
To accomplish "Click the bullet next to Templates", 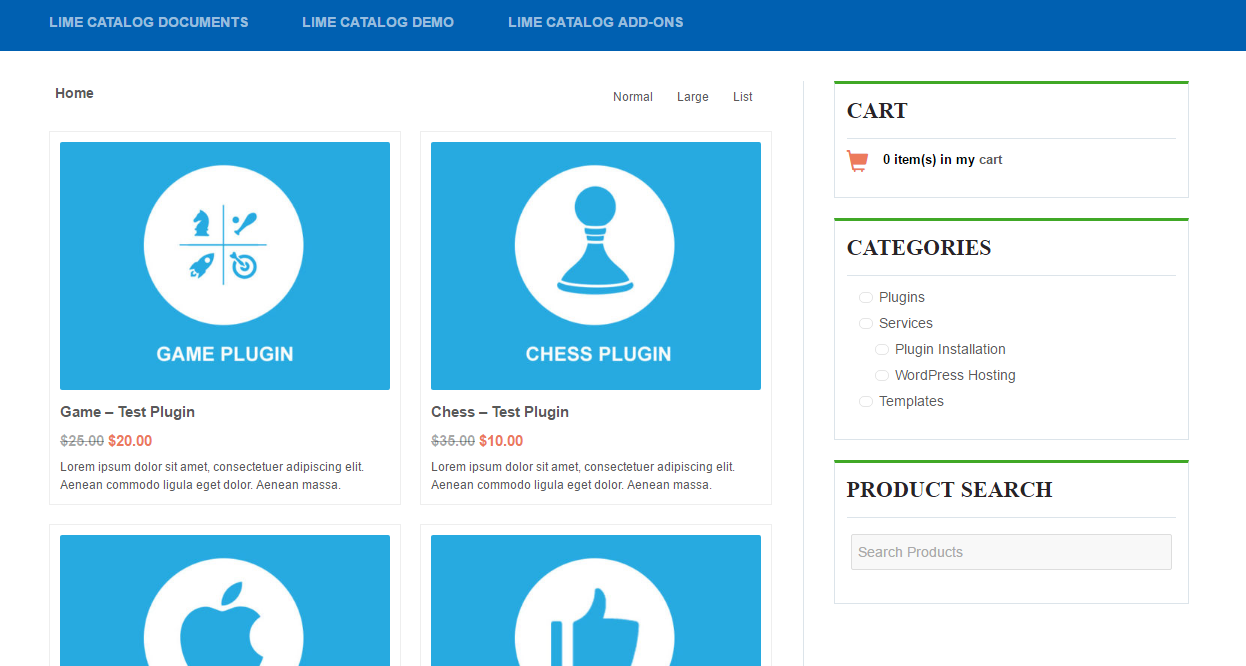I will pos(866,401).
